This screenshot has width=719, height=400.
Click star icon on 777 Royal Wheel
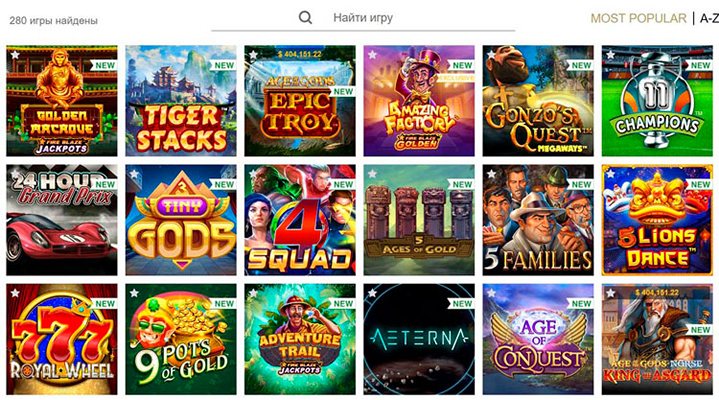click(14, 293)
